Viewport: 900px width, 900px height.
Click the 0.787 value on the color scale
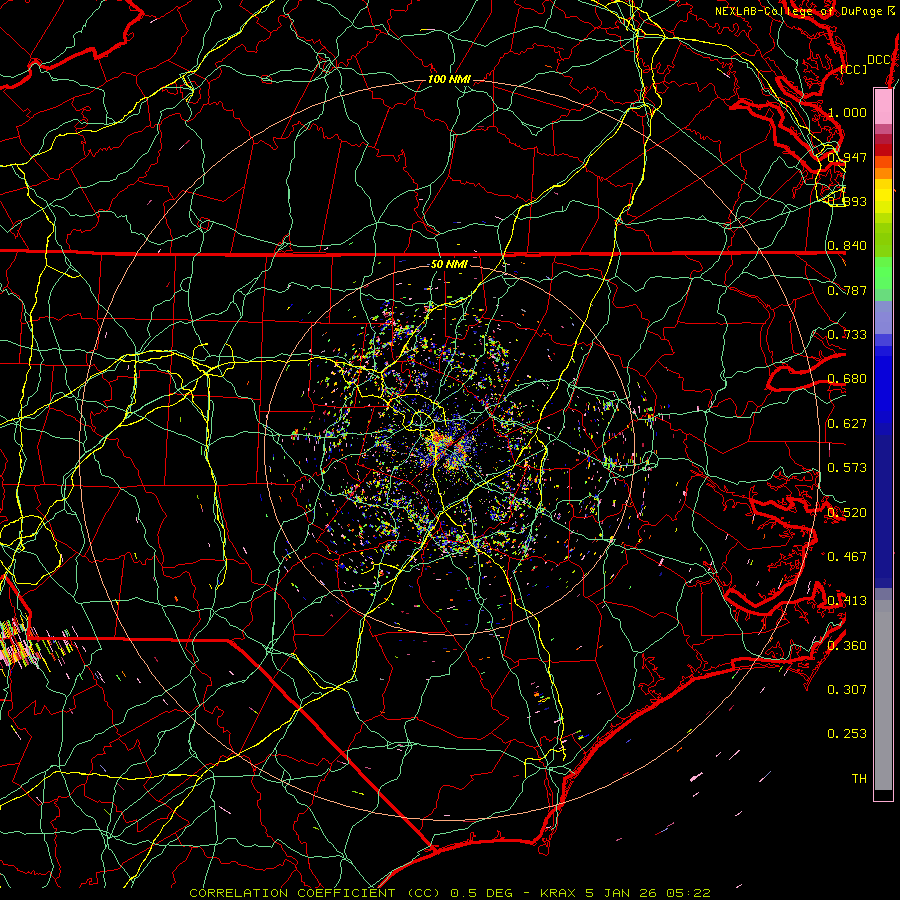(847, 290)
